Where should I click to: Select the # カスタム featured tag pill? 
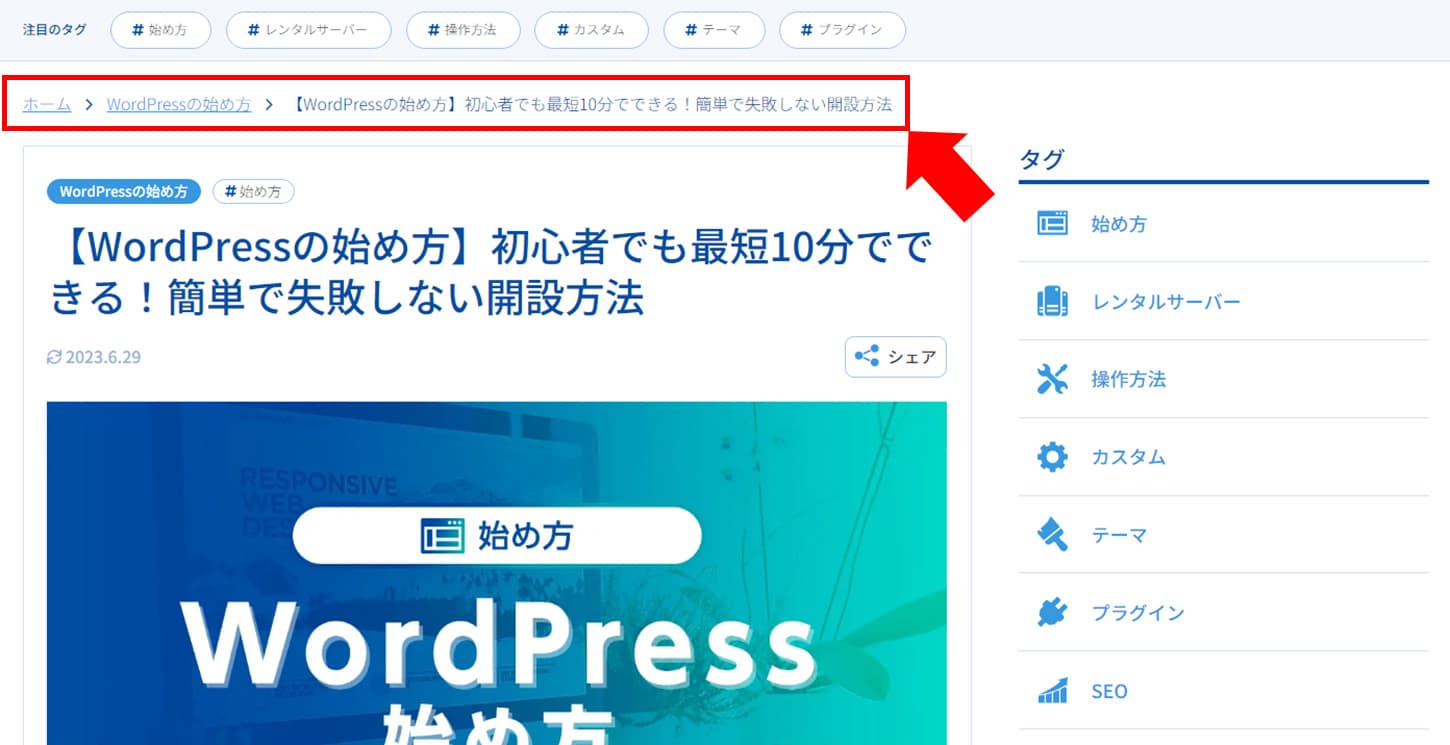tap(592, 30)
